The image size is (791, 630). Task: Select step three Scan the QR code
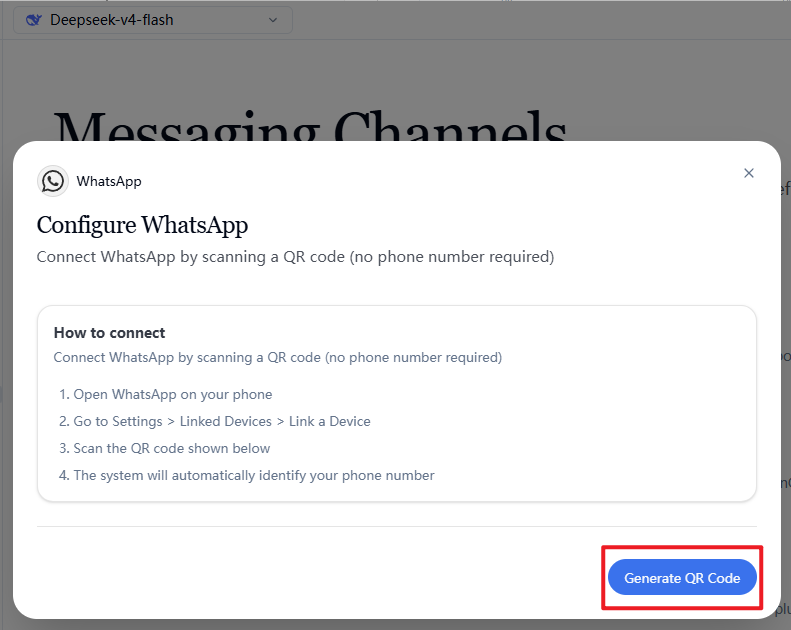(164, 448)
